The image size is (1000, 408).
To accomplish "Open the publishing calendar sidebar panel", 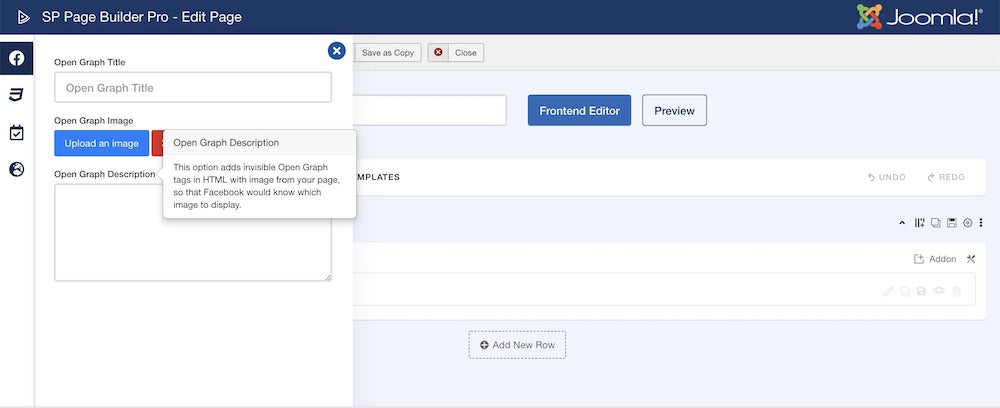I will 17,132.
